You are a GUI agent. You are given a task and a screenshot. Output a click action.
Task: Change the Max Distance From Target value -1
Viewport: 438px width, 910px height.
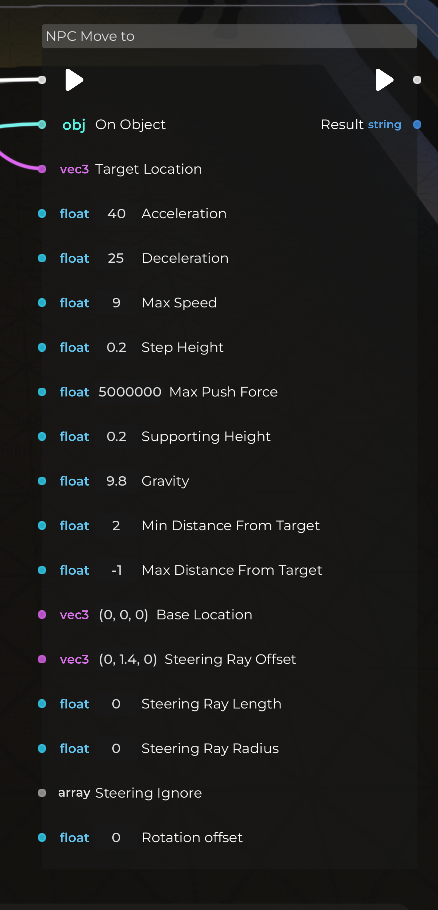(x=116, y=570)
